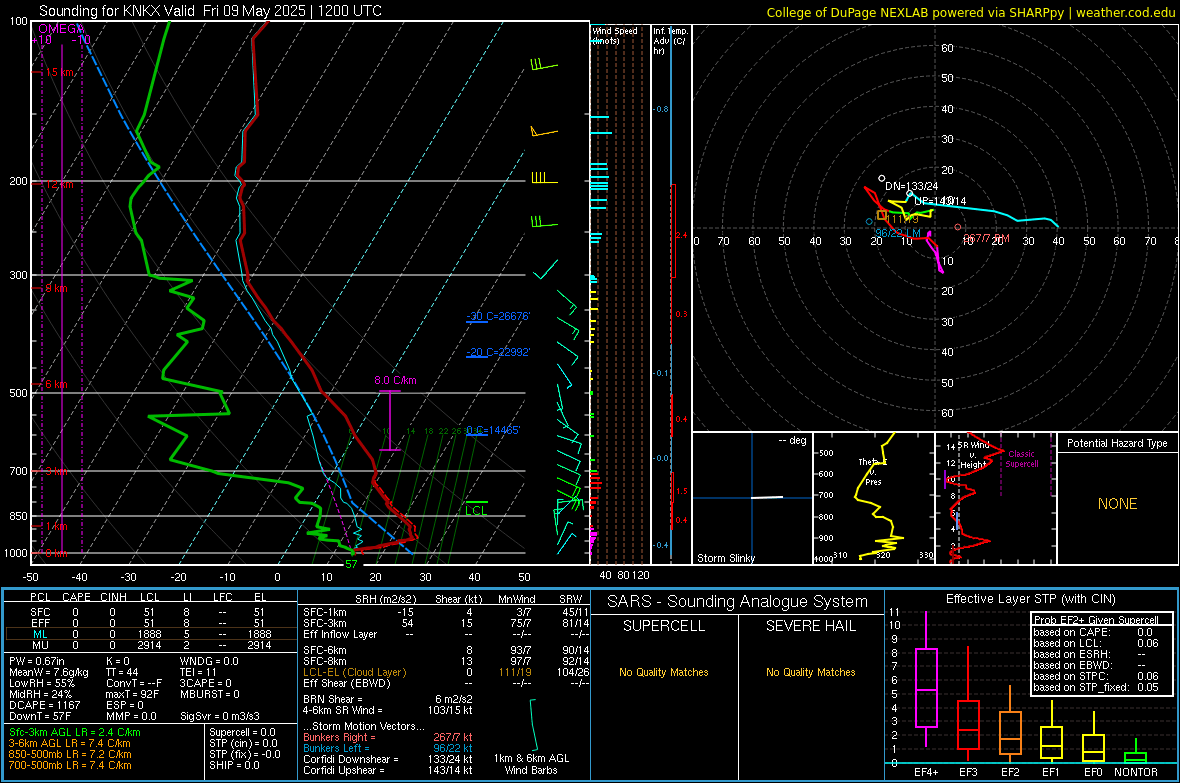Click the Corfidi Upshear = 143/14 kt text
Screen dimensions: 1180x783
[388, 770]
